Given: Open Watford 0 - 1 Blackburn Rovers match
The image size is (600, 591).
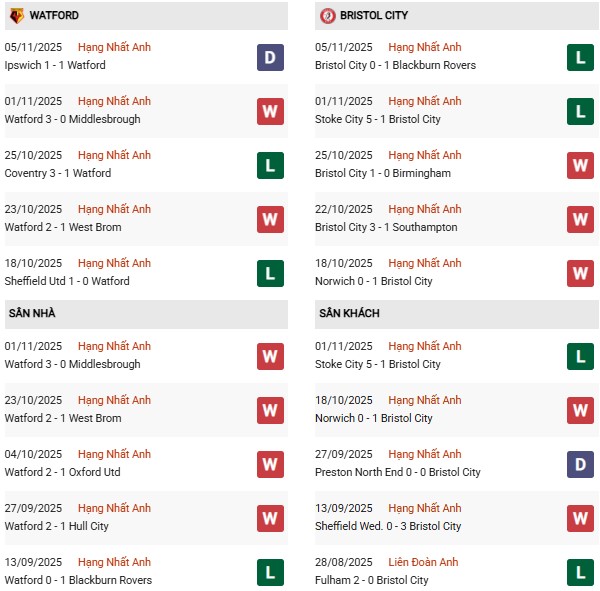Looking at the screenshot, I should pyautogui.click(x=78, y=580).
